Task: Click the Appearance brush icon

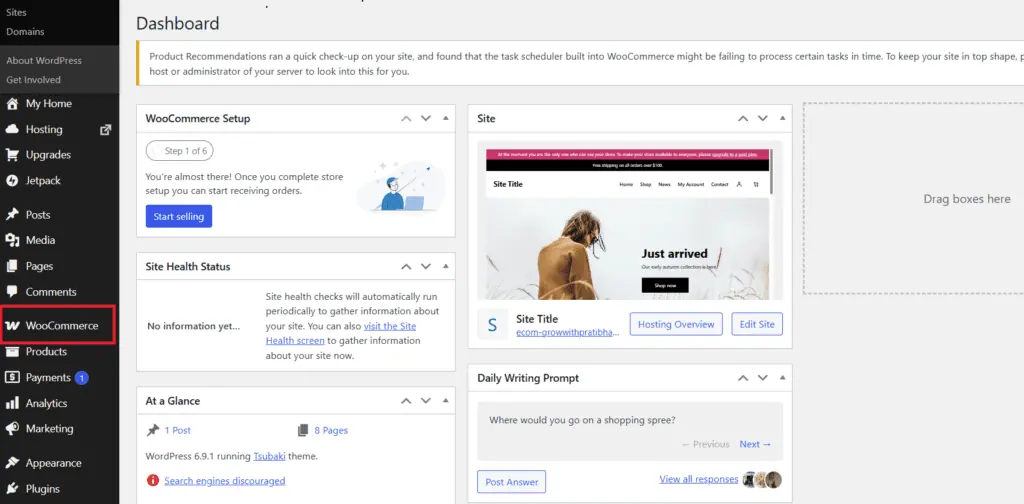Action: pyautogui.click(x=12, y=463)
